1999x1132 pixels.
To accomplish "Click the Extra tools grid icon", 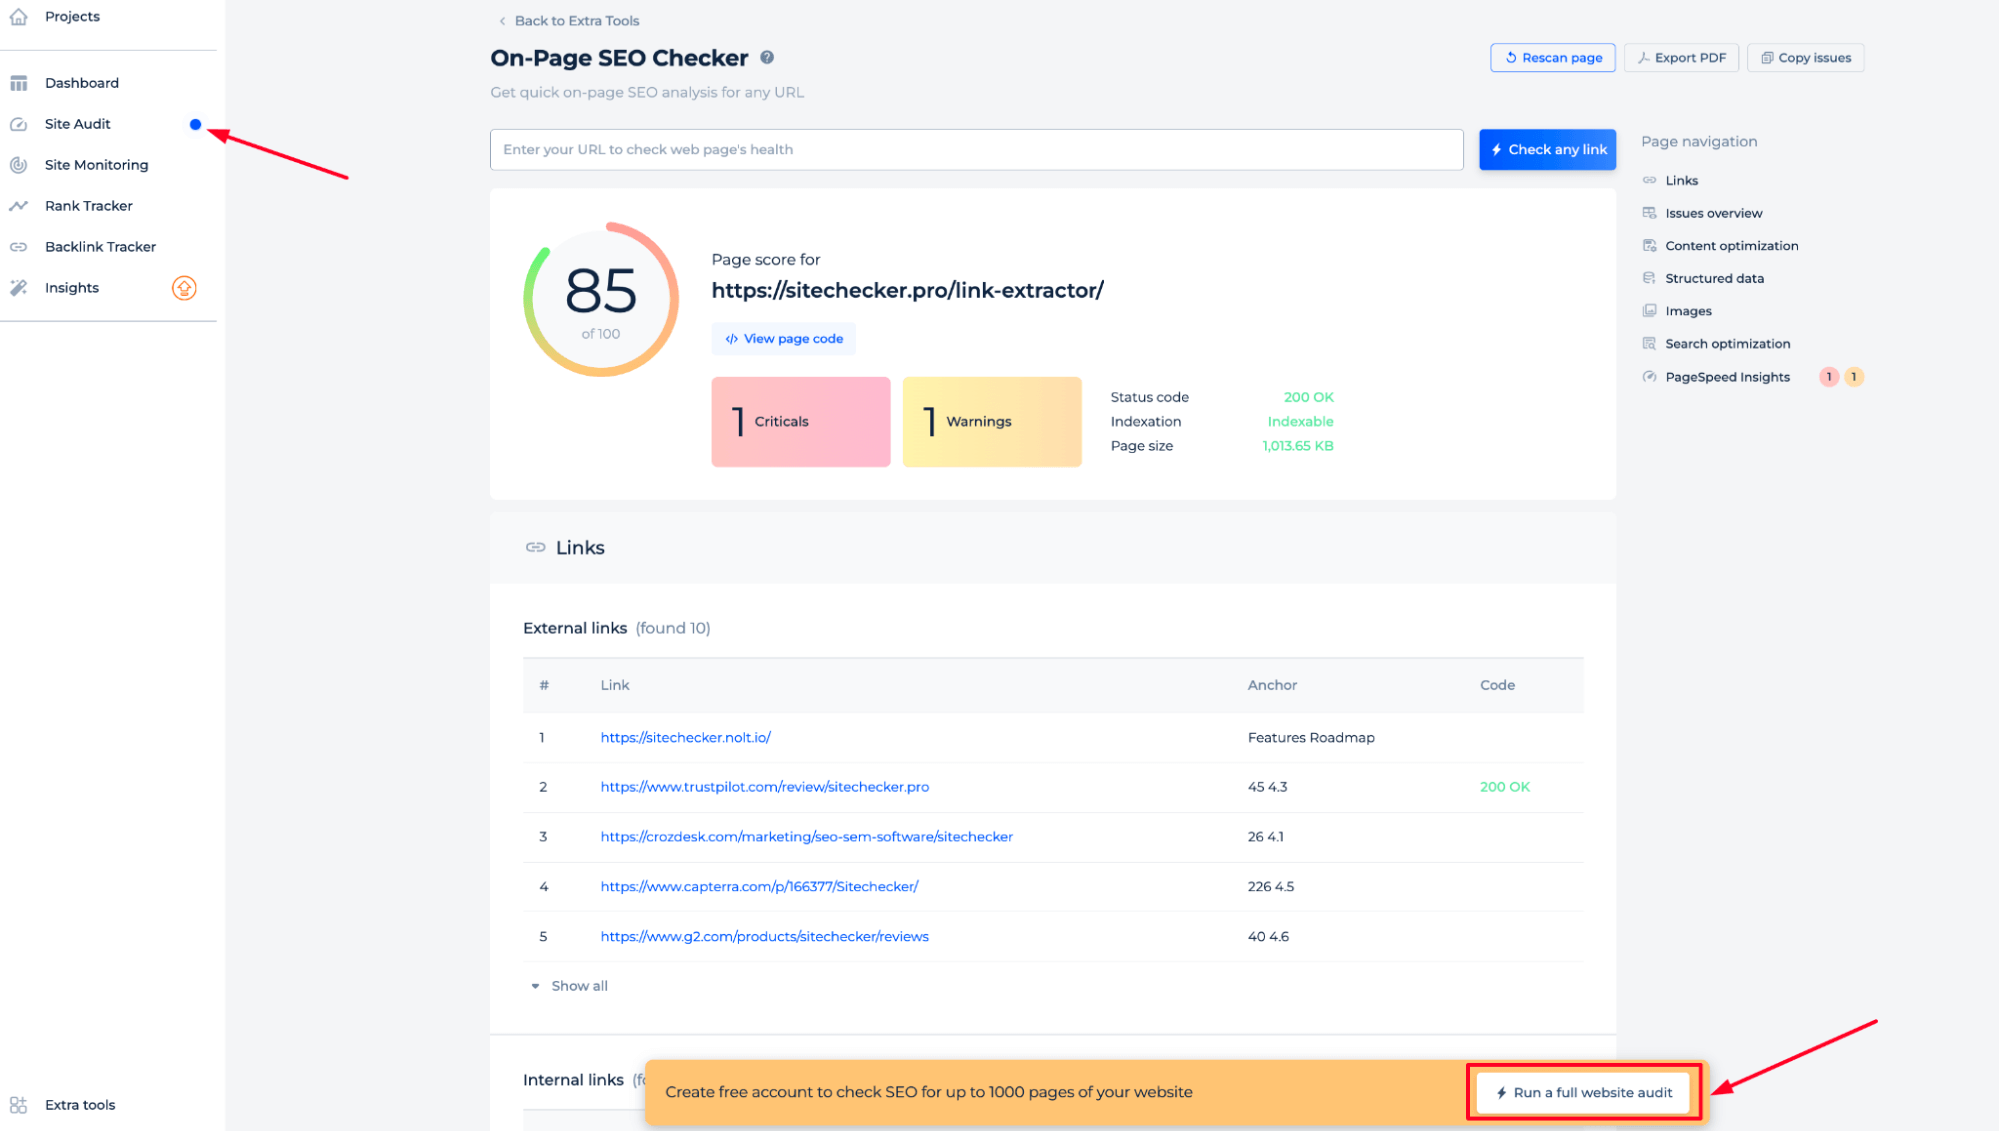I will [18, 1105].
